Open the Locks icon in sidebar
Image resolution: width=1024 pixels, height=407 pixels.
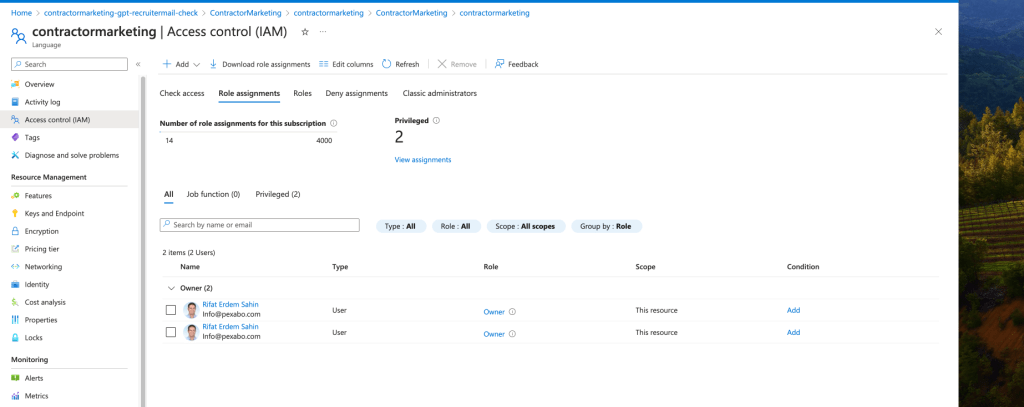[15, 338]
